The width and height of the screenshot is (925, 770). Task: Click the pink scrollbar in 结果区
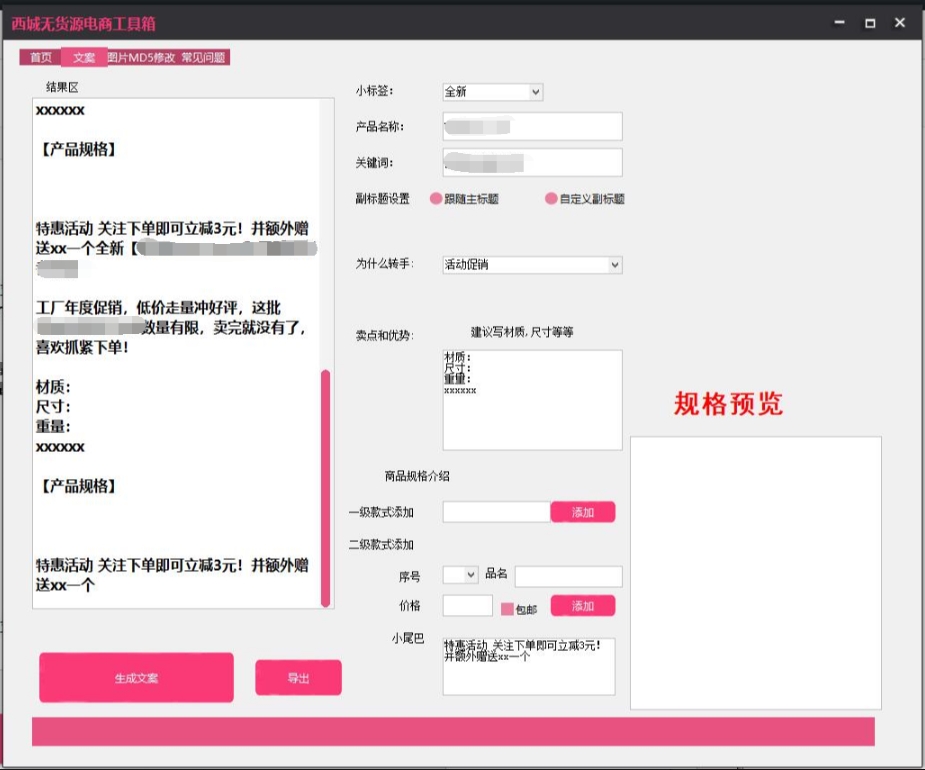[325, 488]
